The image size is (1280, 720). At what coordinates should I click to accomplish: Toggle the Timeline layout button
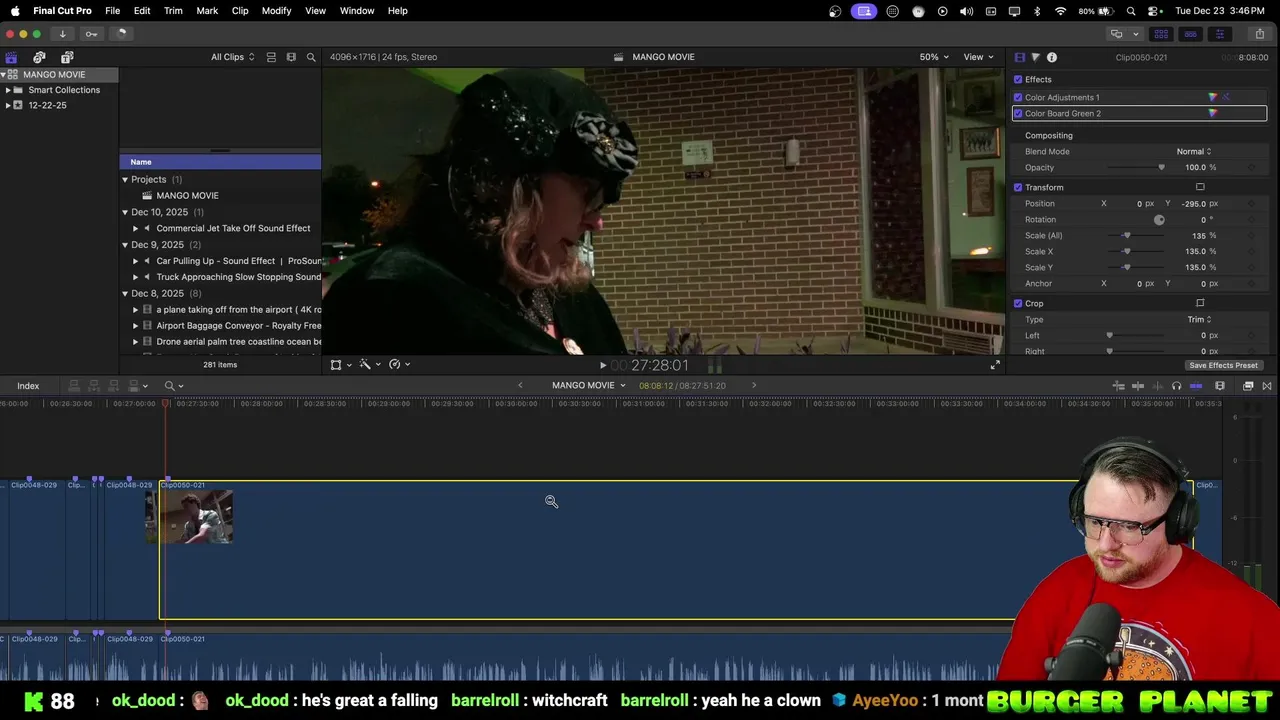(x=1190, y=34)
